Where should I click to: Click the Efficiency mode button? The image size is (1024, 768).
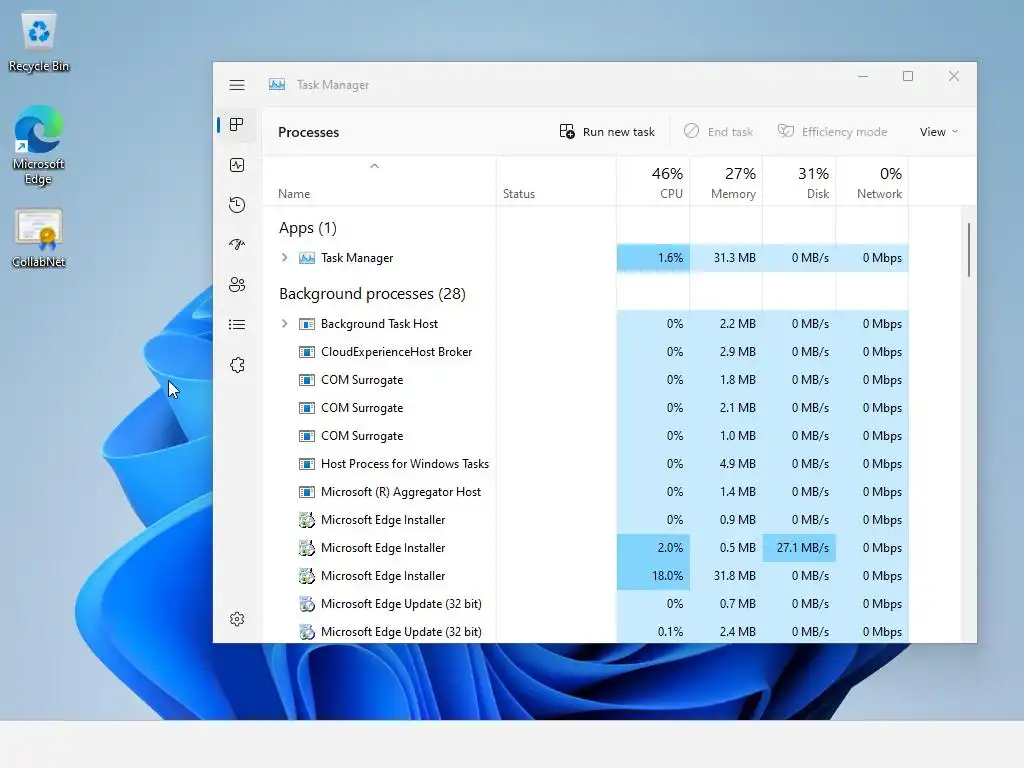point(832,132)
